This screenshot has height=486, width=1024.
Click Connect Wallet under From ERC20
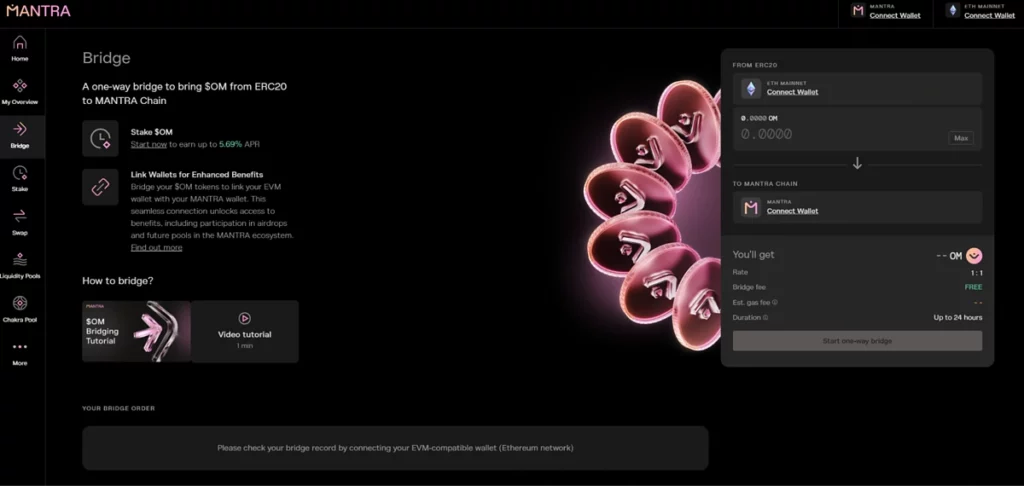(792, 92)
